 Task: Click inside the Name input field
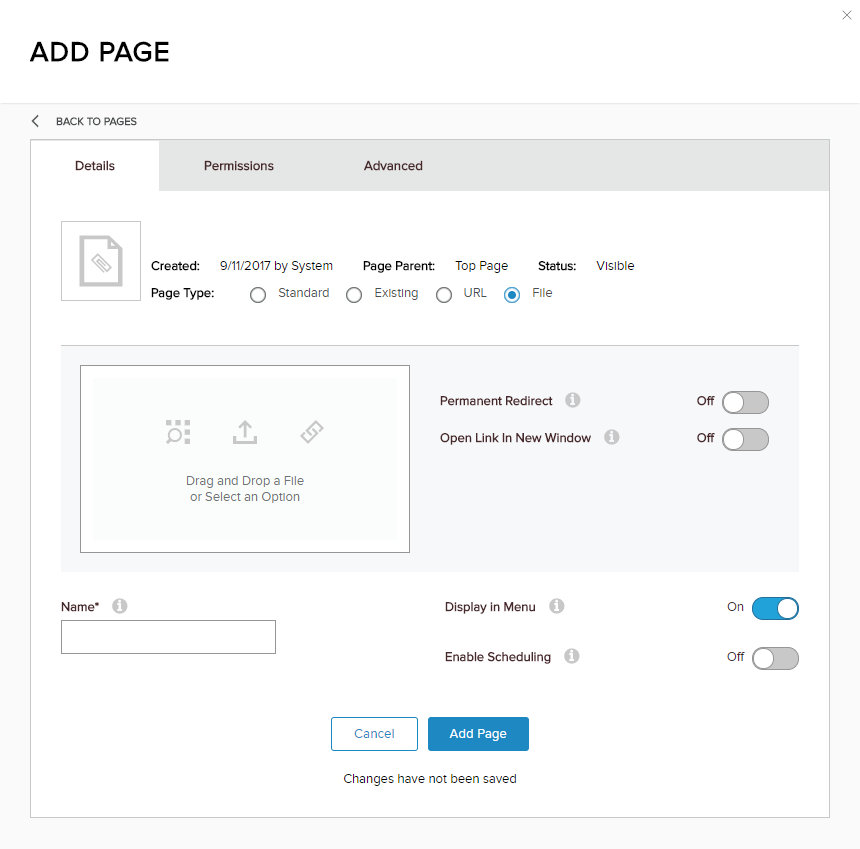(168, 637)
